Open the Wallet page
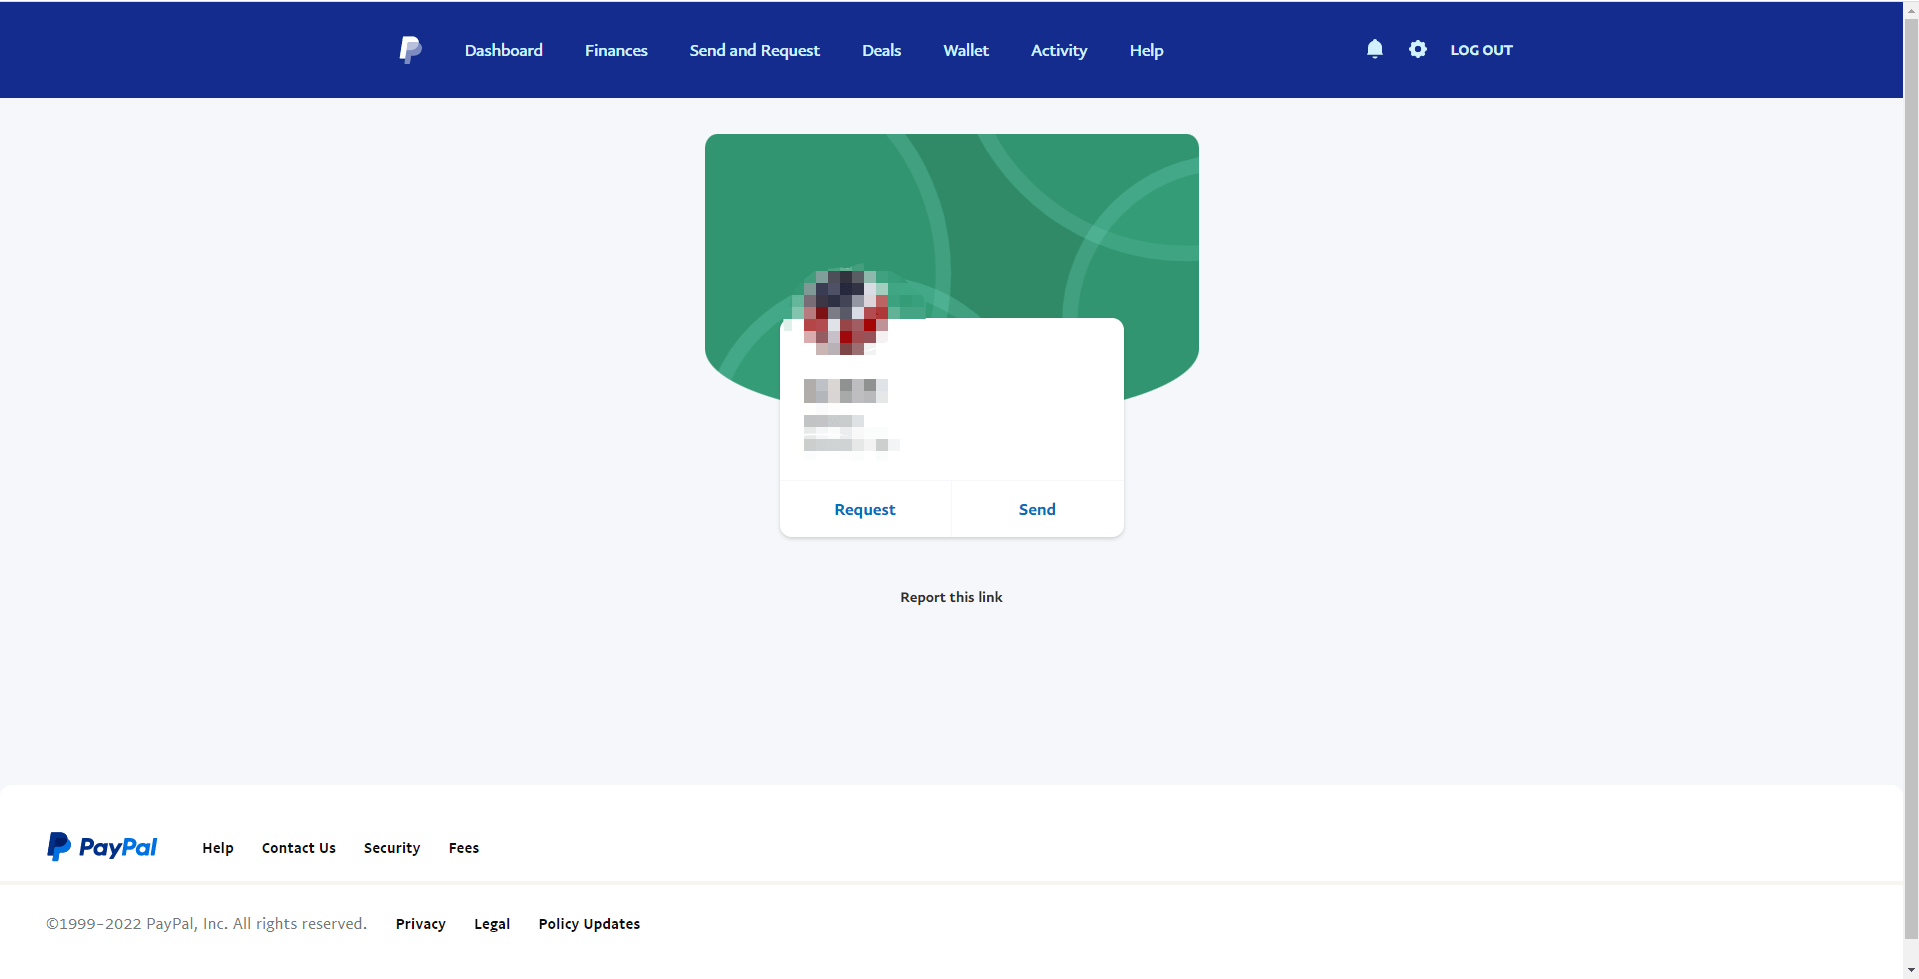1919x979 pixels. pos(965,50)
